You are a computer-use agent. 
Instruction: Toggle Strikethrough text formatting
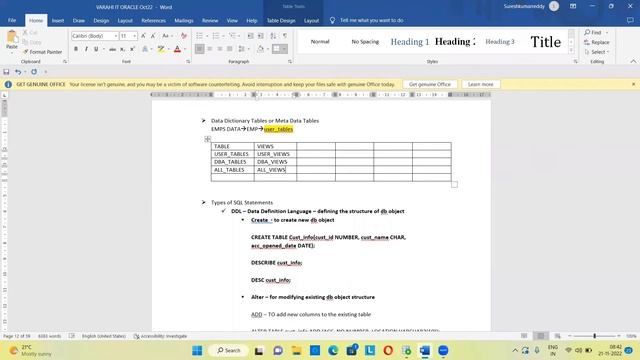click(x=112, y=49)
